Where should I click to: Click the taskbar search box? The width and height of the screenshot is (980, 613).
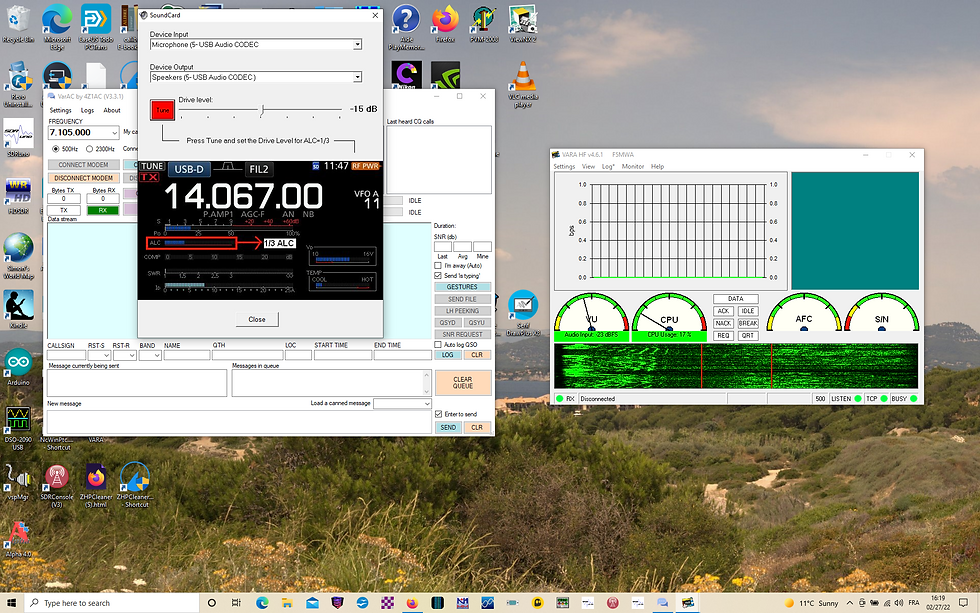[112, 602]
